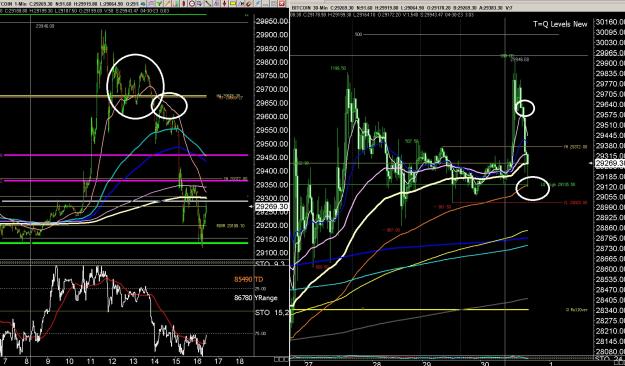Viewport: 625px width, 366px height.
Task: Close the 1-Min chart with red X
Action: coord(282,4)
